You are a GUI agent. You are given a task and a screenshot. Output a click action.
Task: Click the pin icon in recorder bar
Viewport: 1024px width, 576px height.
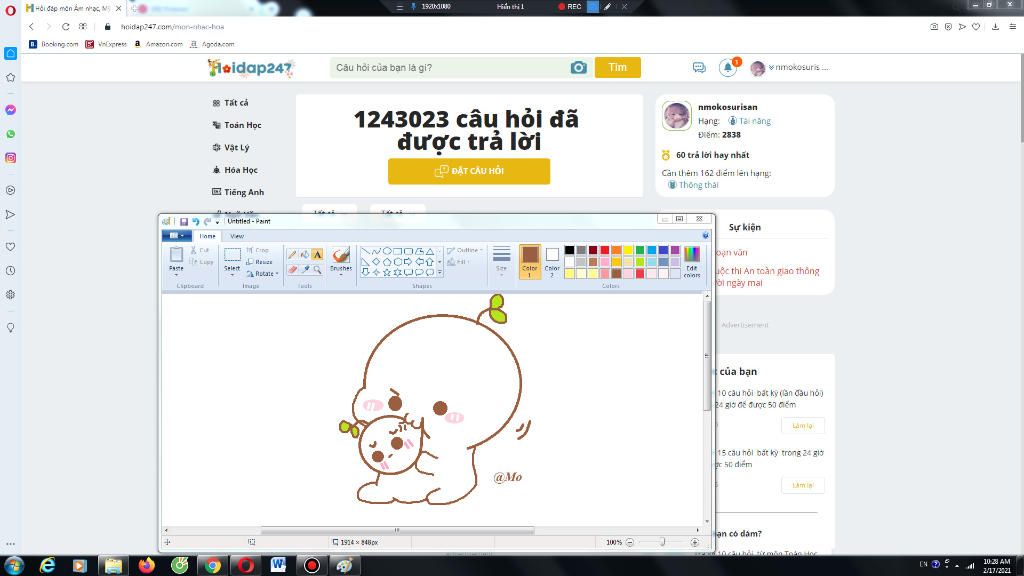(x=413, y=7)
